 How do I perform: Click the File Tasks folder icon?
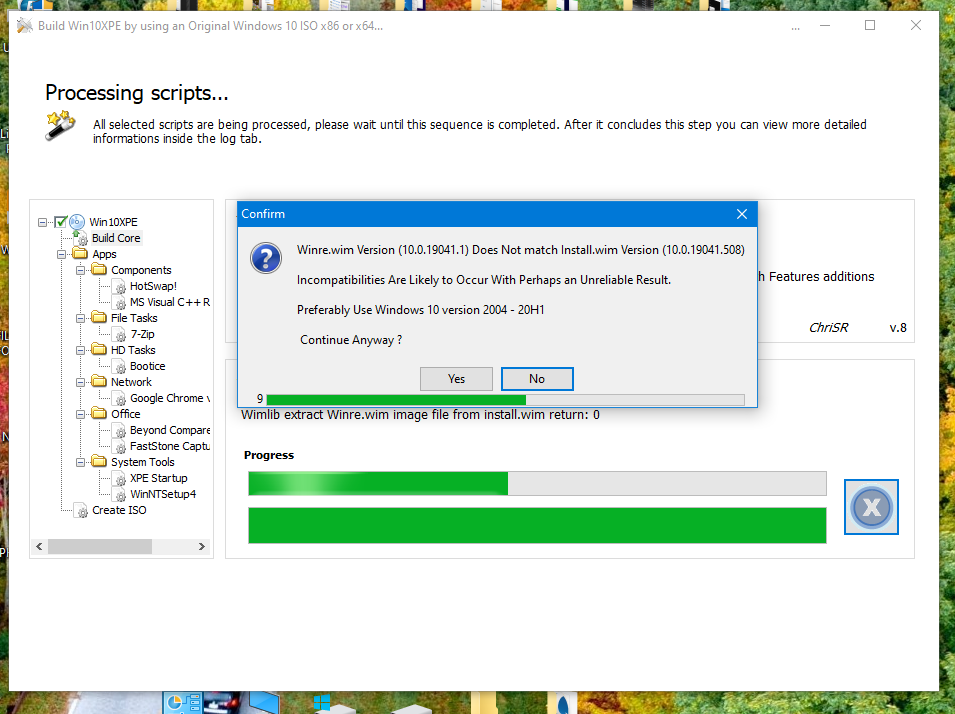[x=99, y=317]
